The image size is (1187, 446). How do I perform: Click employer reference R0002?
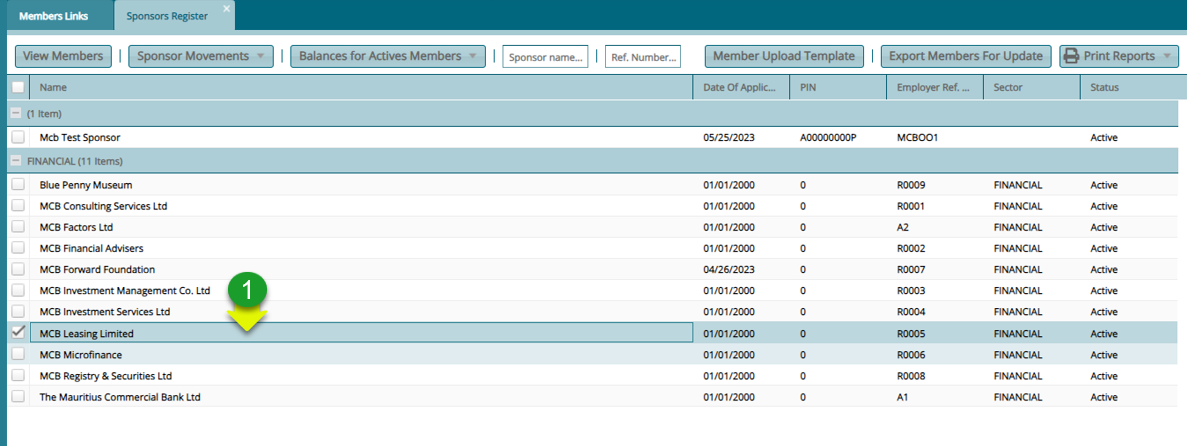click(x=911, y=248)
